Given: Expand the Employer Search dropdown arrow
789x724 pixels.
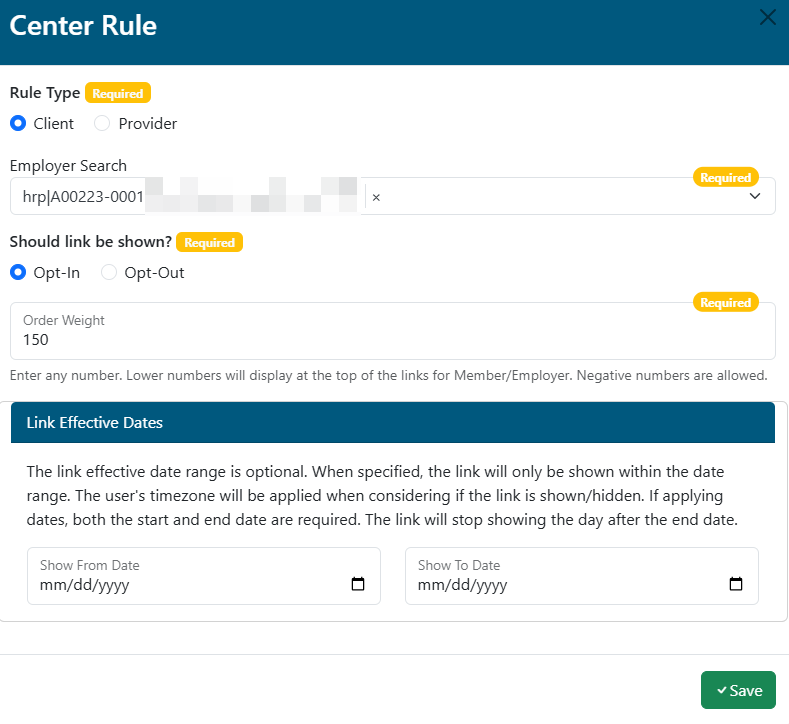Looking at the screenshot, I should 755,197.
